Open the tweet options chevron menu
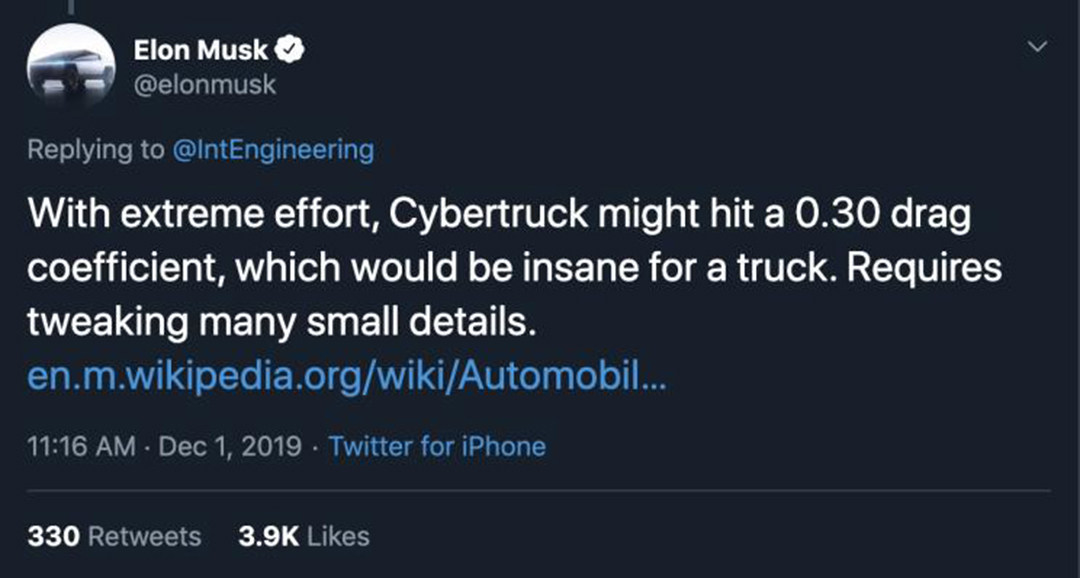Image resolution: width=1080 pixels, height=578 pixels. [x=1038, y=47]
